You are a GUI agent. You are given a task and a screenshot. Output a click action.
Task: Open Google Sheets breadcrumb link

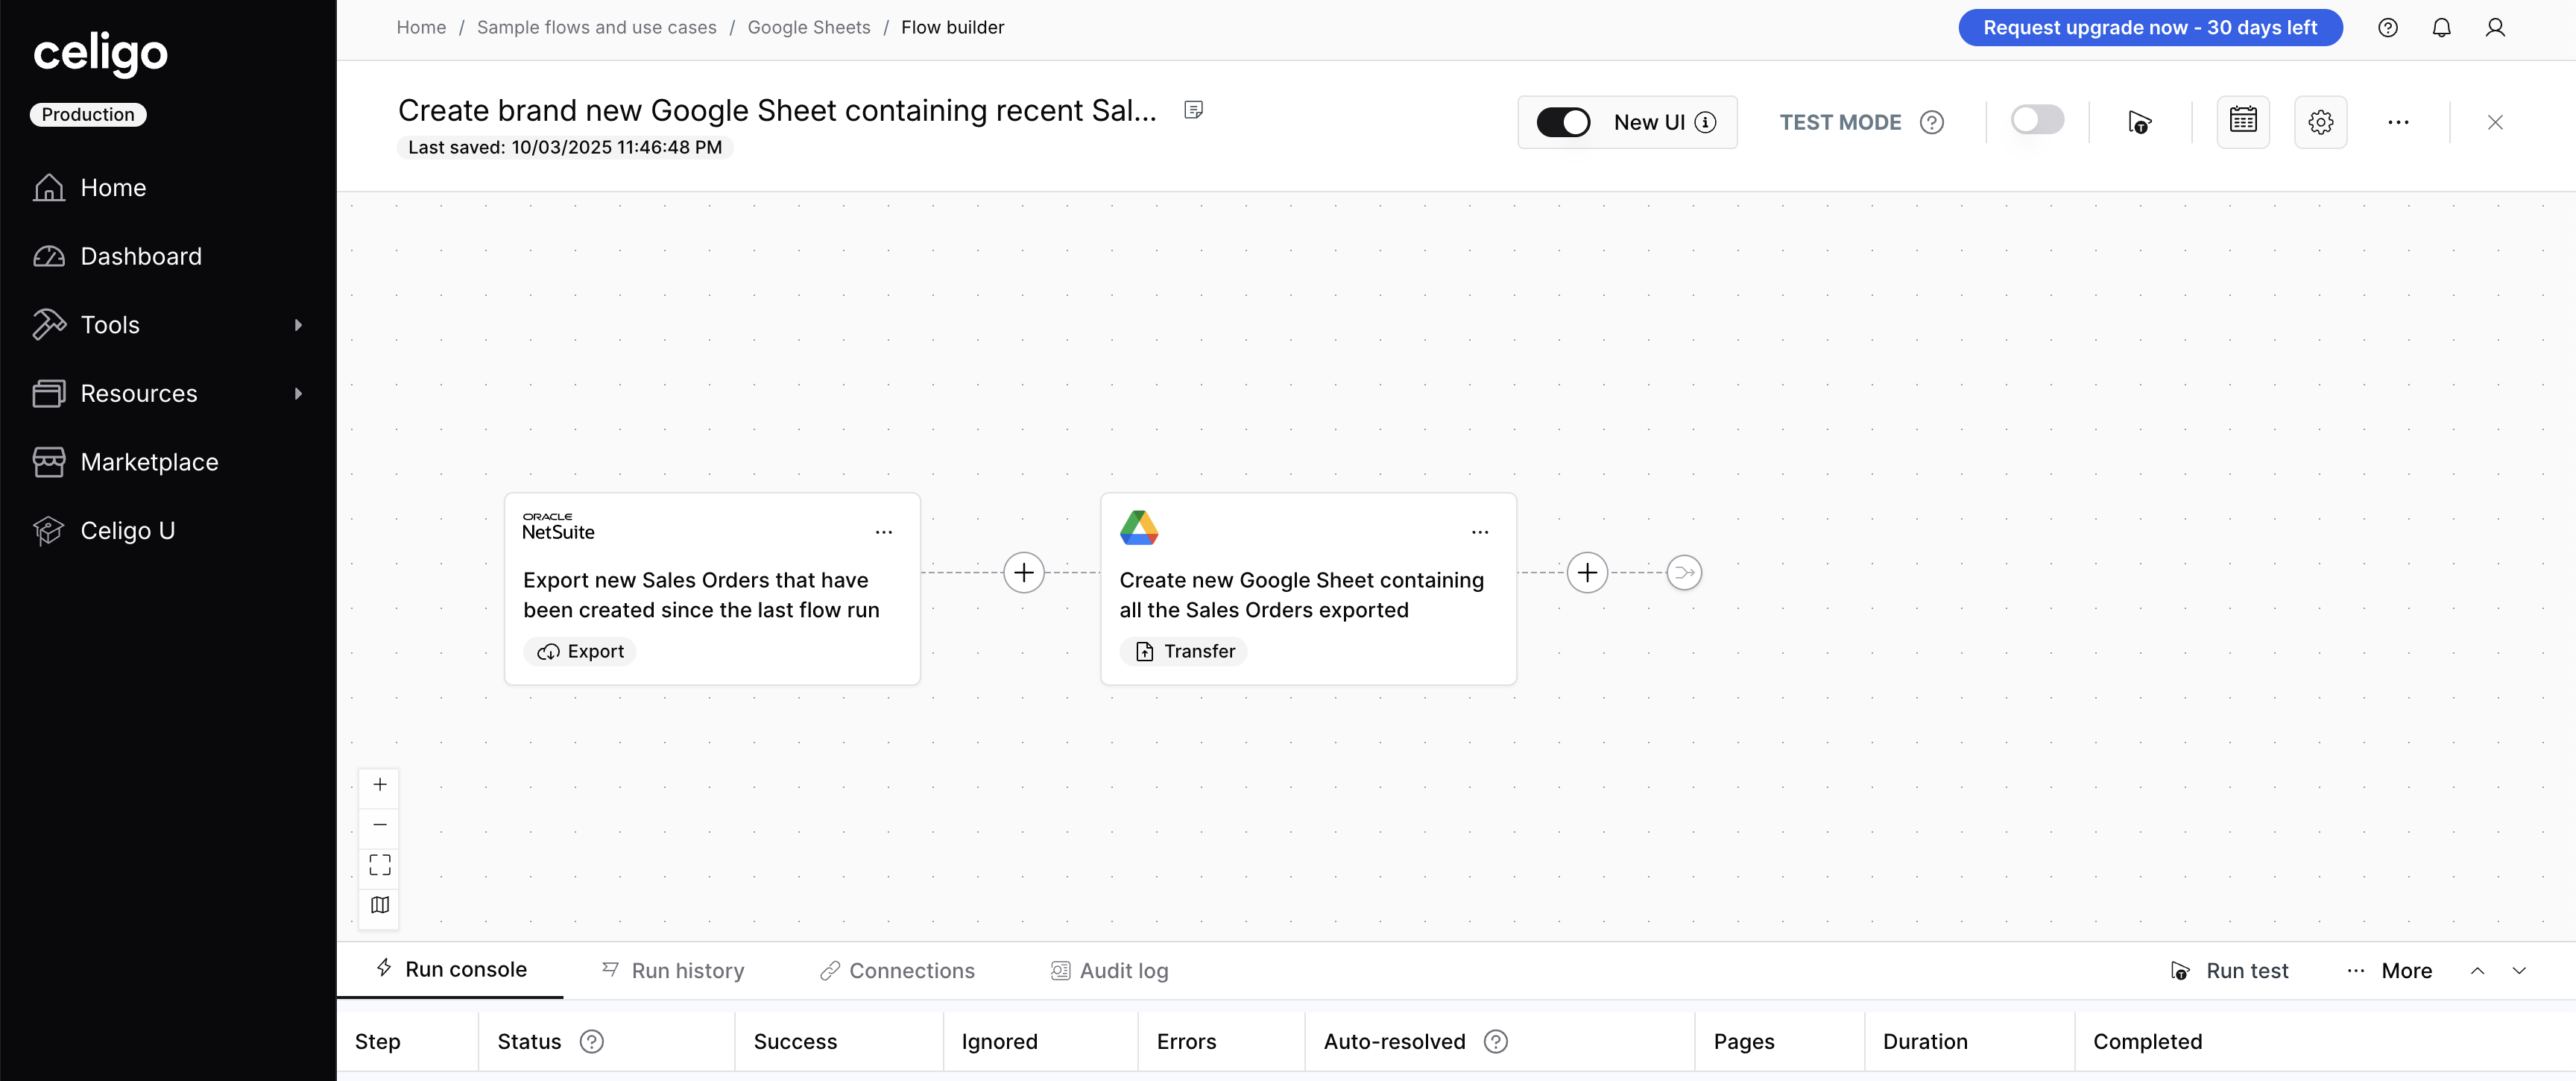click(808, 27)
